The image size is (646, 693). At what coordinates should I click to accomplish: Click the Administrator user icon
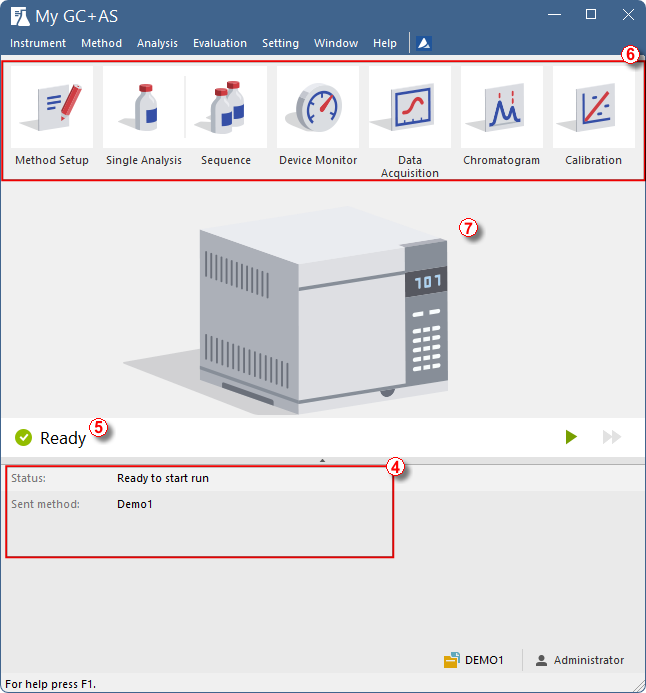[x=541, y=660]
